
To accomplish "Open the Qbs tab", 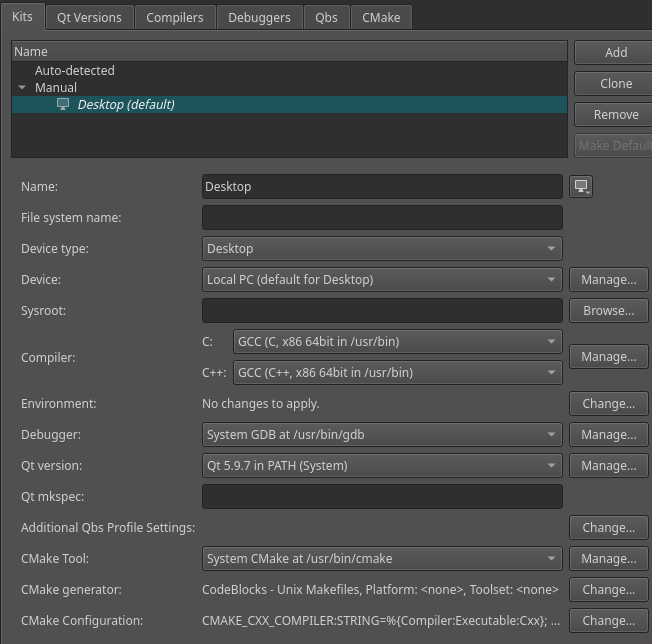I will coord(326,17).
